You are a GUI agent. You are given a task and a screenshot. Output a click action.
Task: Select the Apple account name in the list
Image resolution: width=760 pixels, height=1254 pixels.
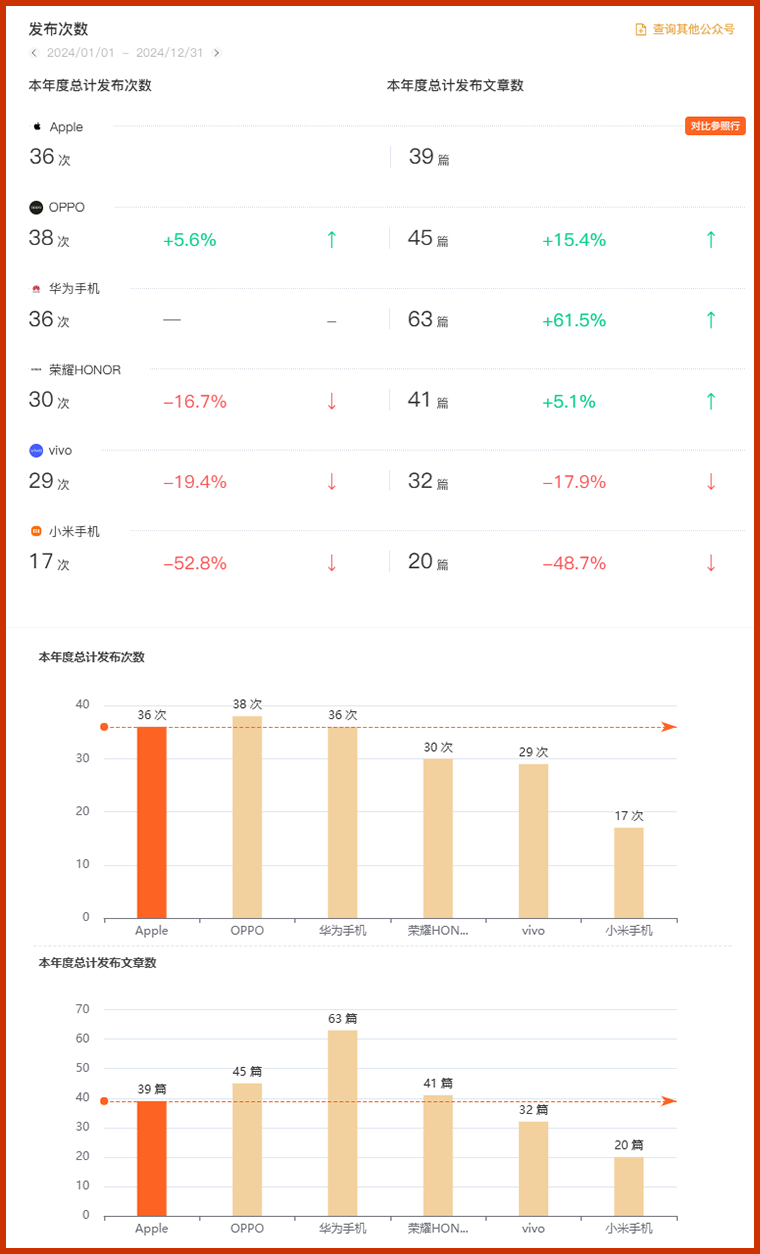pyautogui.click(x=66, y=127)
